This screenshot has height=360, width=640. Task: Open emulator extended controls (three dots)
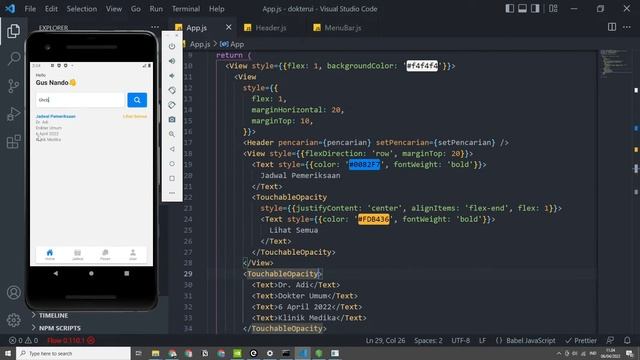pos(172,193)
